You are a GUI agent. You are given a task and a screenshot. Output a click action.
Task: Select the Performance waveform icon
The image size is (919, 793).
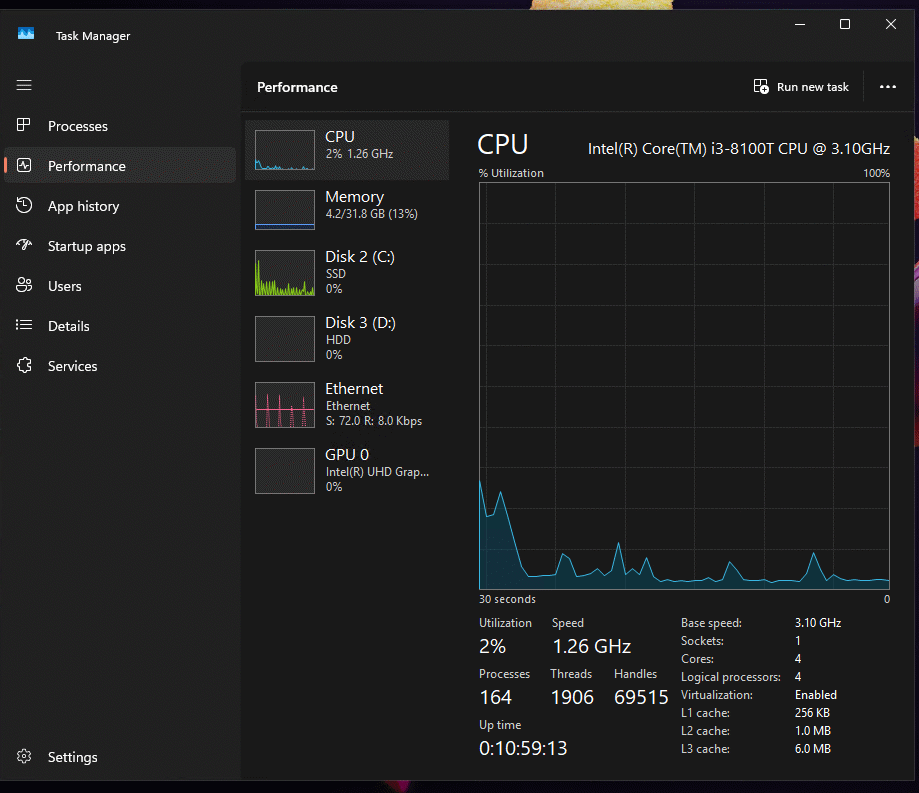tap(25, 166)
